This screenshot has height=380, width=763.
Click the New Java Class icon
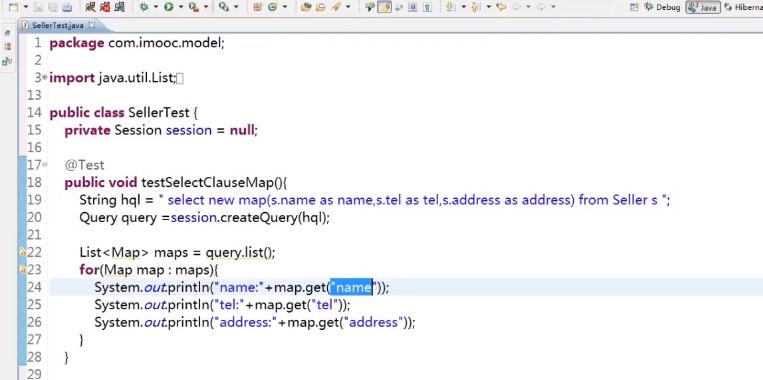pos(272,7)
